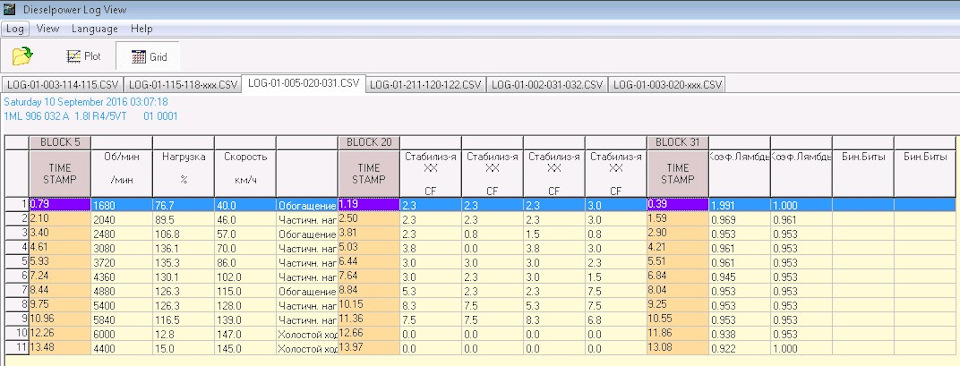
Task: Select row number 5 header
Action: (x=17, y=262)
